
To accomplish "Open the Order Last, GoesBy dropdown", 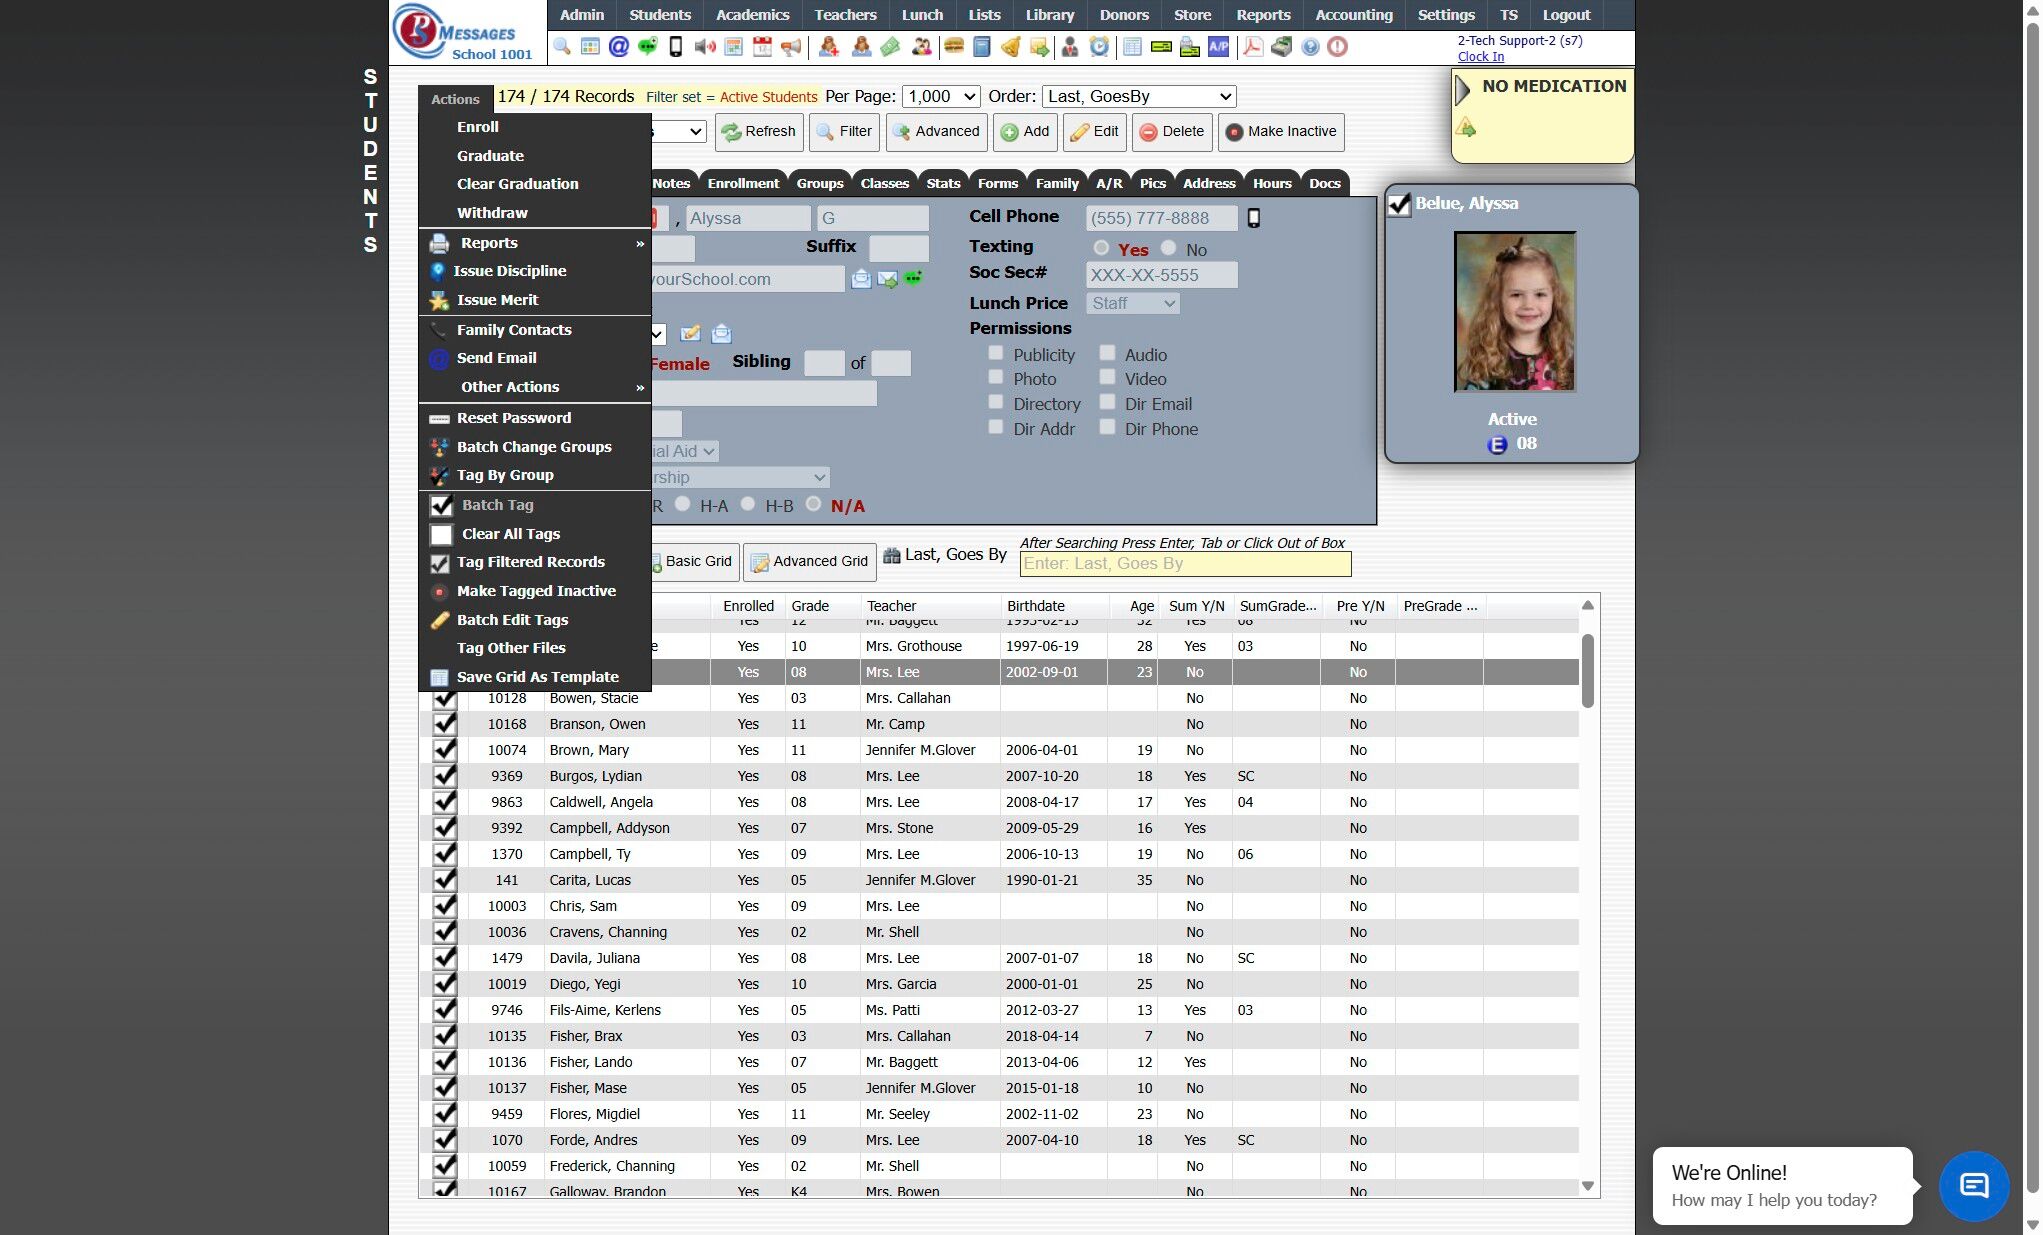I will coord(1138,96).
